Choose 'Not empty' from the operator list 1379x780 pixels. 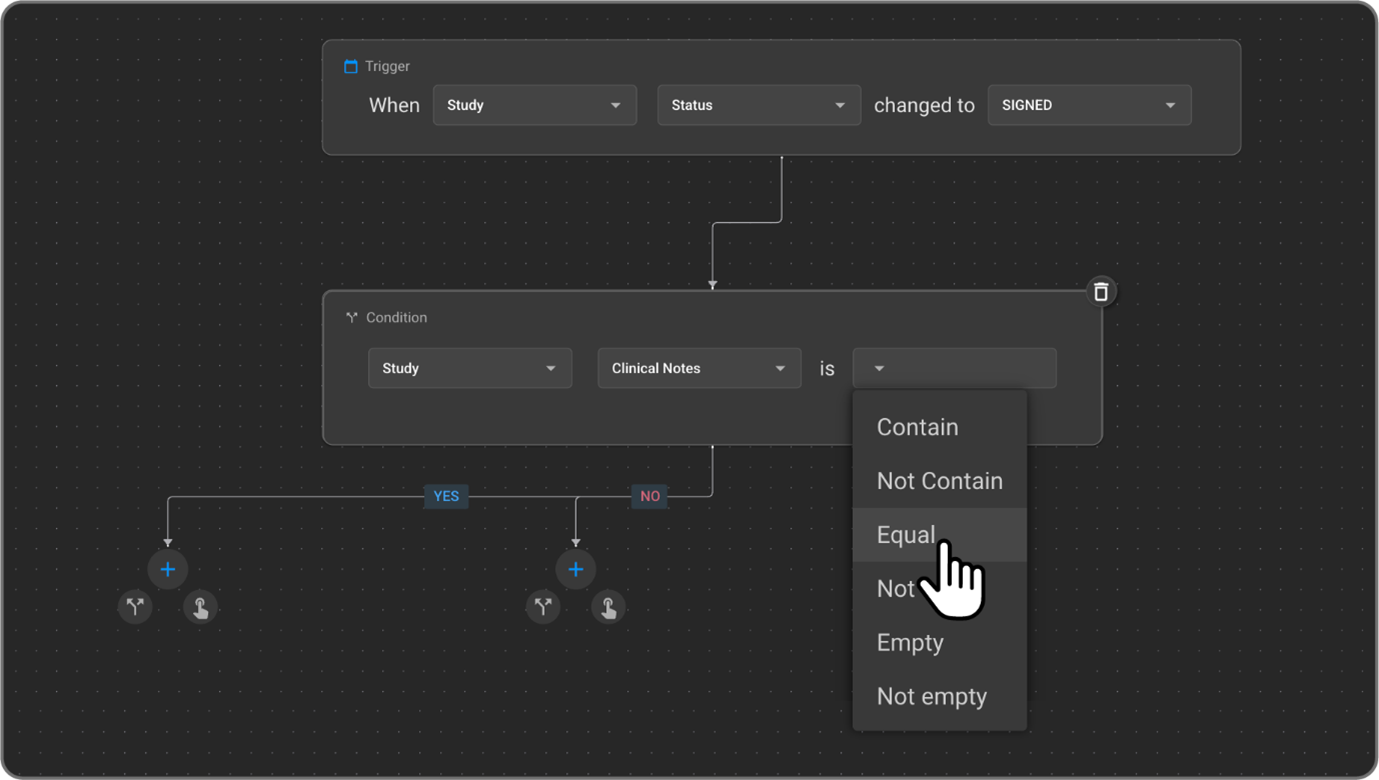pyautogui.click(x=931, y=697)
